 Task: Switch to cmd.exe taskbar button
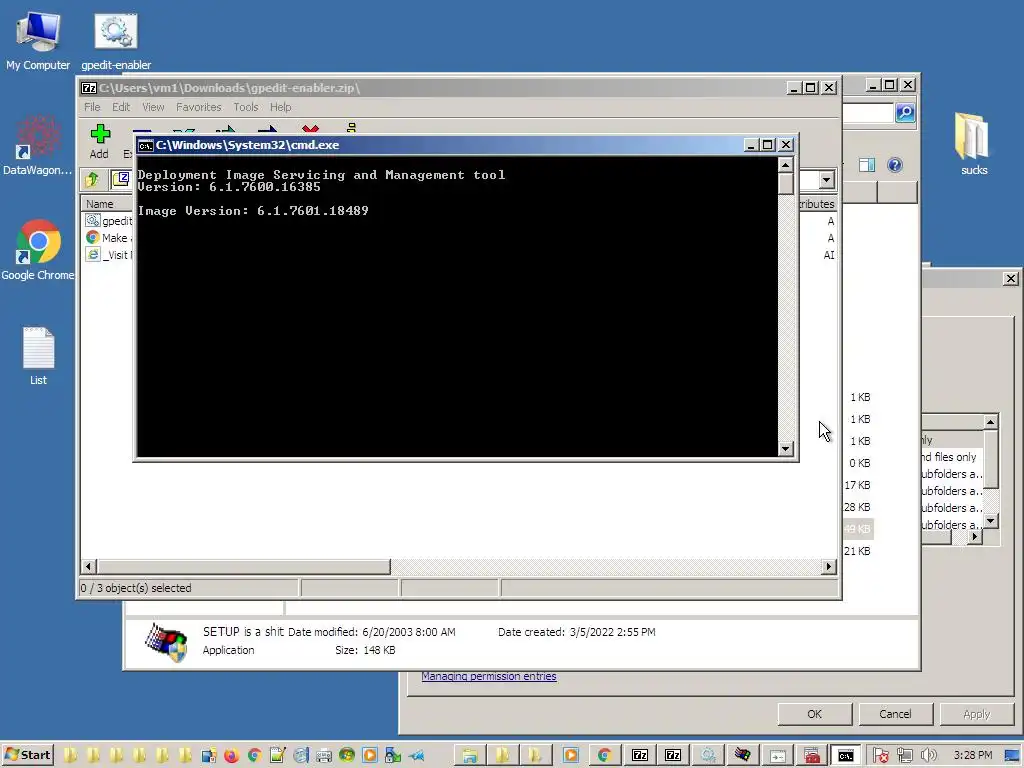pos(846,756)
